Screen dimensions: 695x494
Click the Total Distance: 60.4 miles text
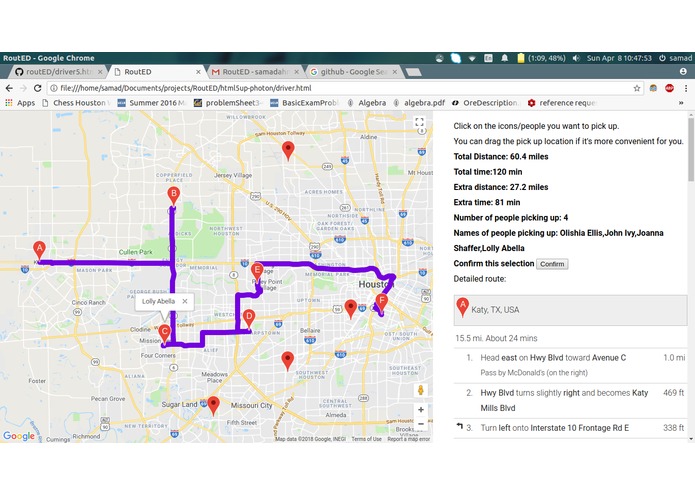pos(501,157)
